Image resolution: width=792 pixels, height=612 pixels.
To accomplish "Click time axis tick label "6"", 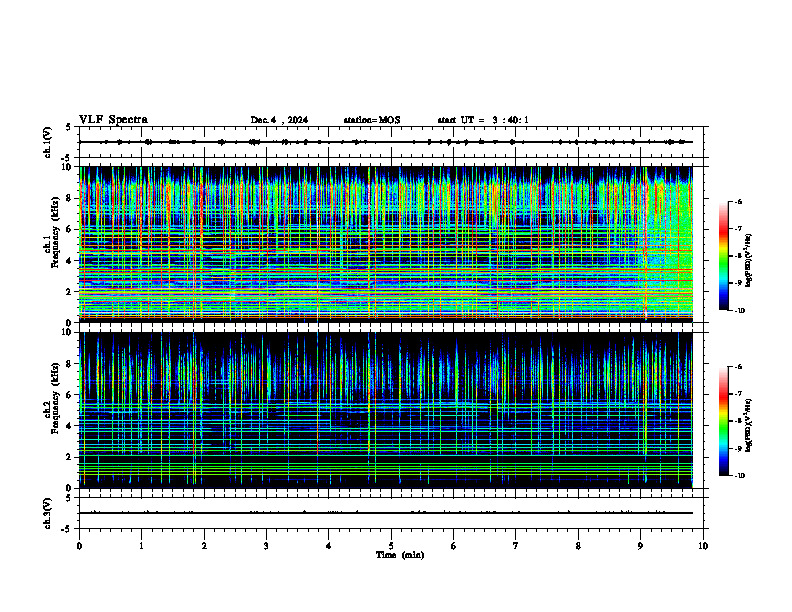I will click(x=454, y=546).
